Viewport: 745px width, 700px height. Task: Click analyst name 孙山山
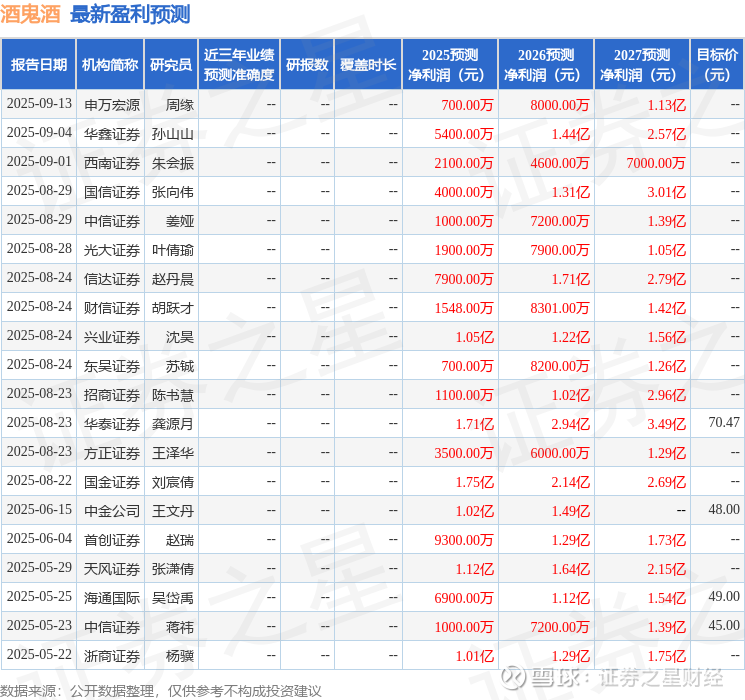point(172,134)
